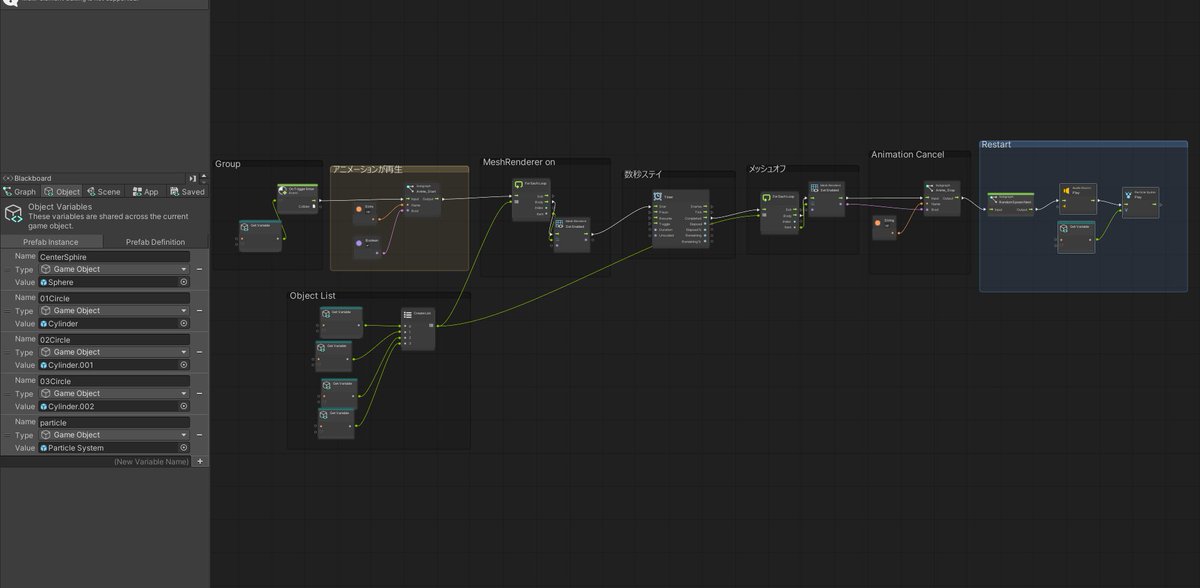Select the アニメーションが再生 group title

(x=368, y=170)
